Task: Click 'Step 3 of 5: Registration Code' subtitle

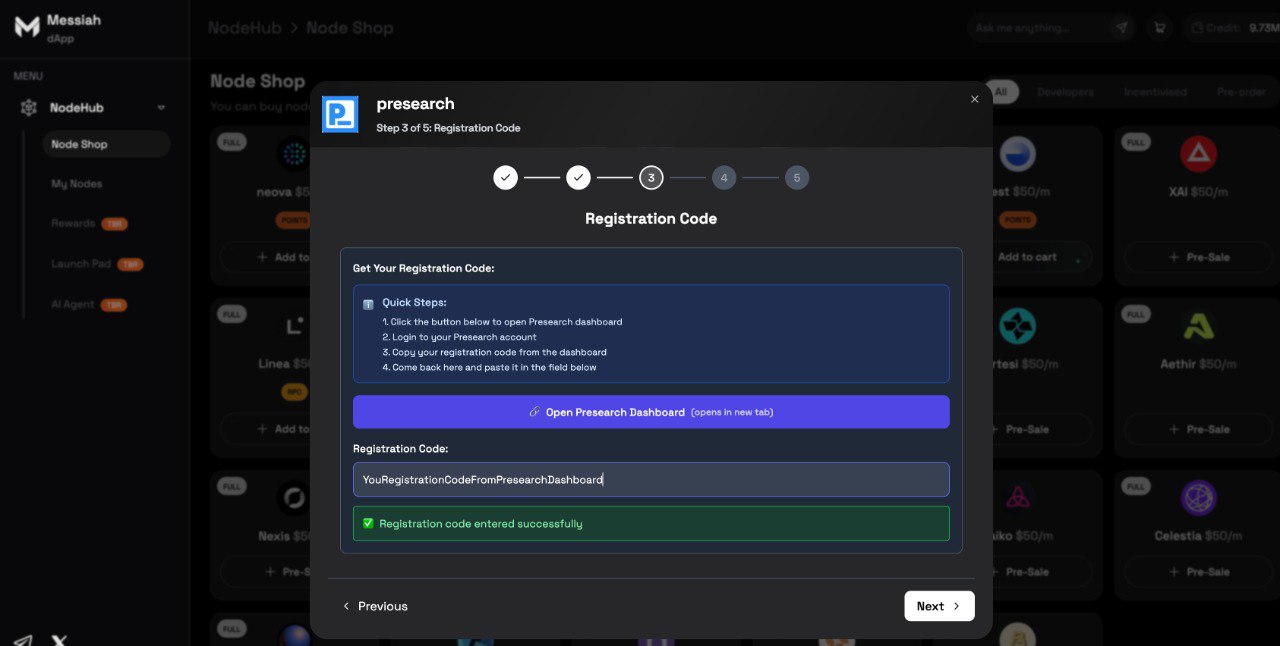Action: point(448,128)
